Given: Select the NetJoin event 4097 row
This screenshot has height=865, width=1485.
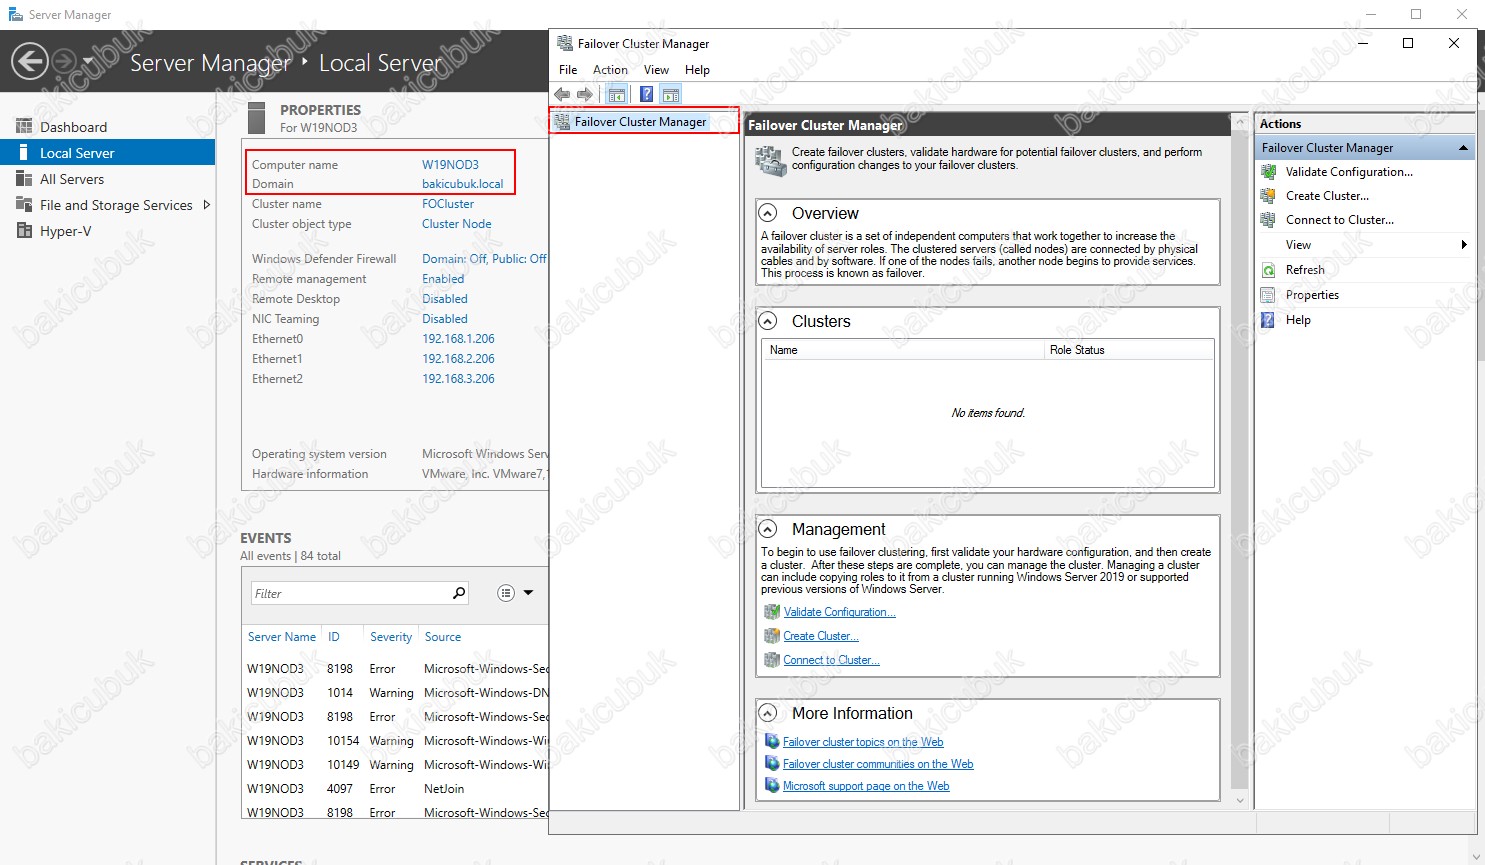Looking at the screenshot, I should click(397, 789).
